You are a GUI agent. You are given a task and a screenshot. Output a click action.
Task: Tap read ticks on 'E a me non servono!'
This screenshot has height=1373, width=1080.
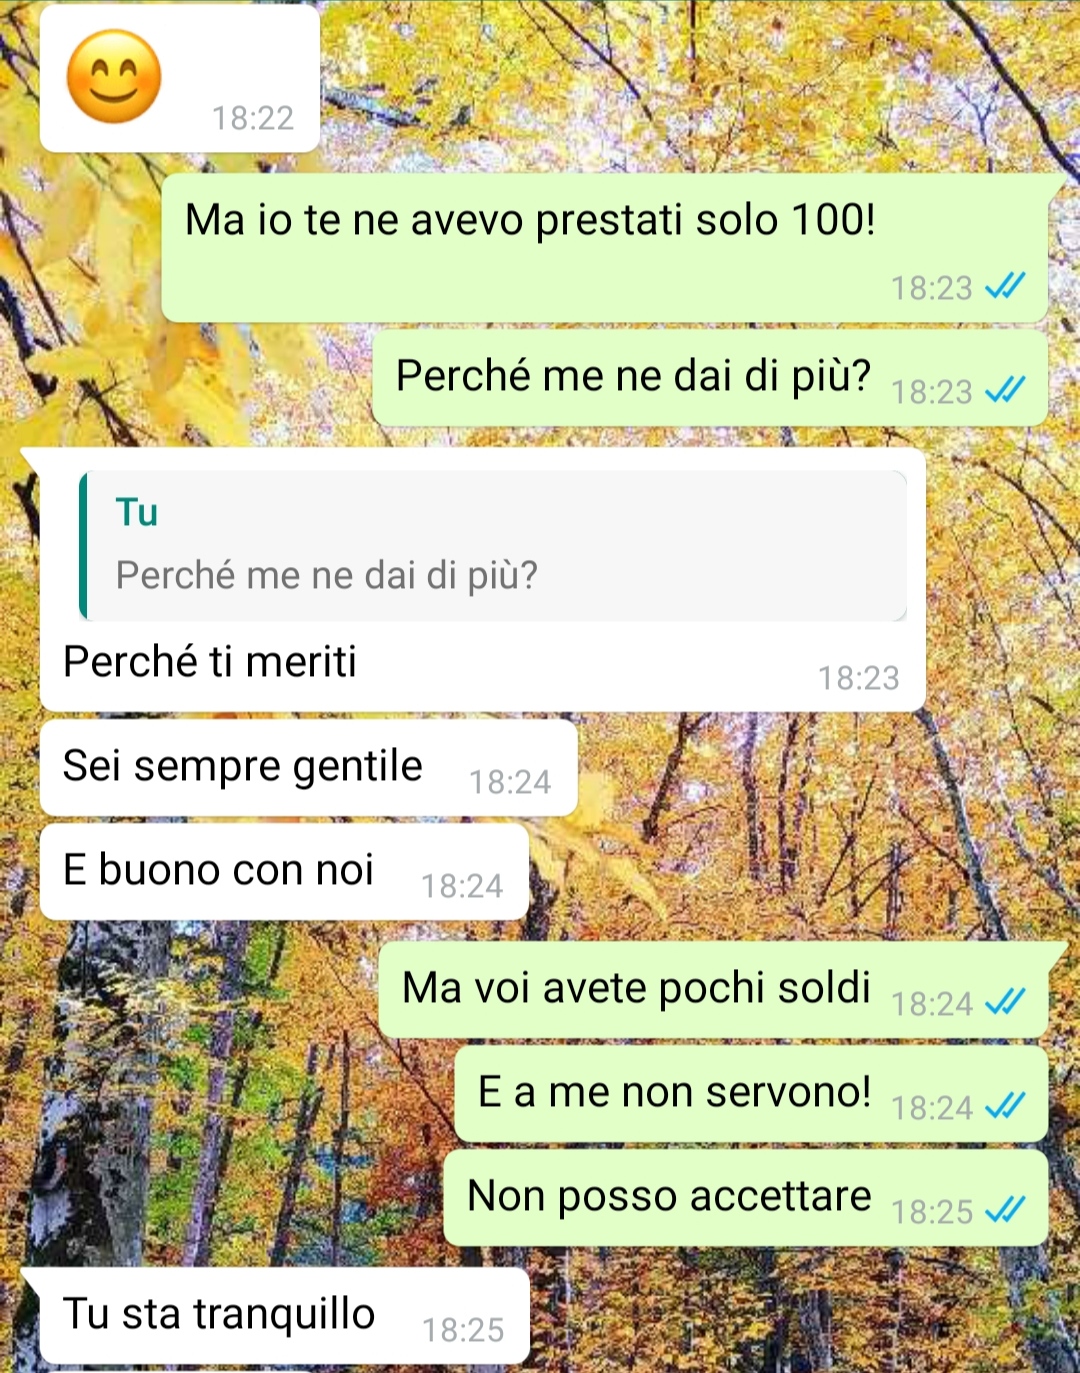pos(1005,1106)
